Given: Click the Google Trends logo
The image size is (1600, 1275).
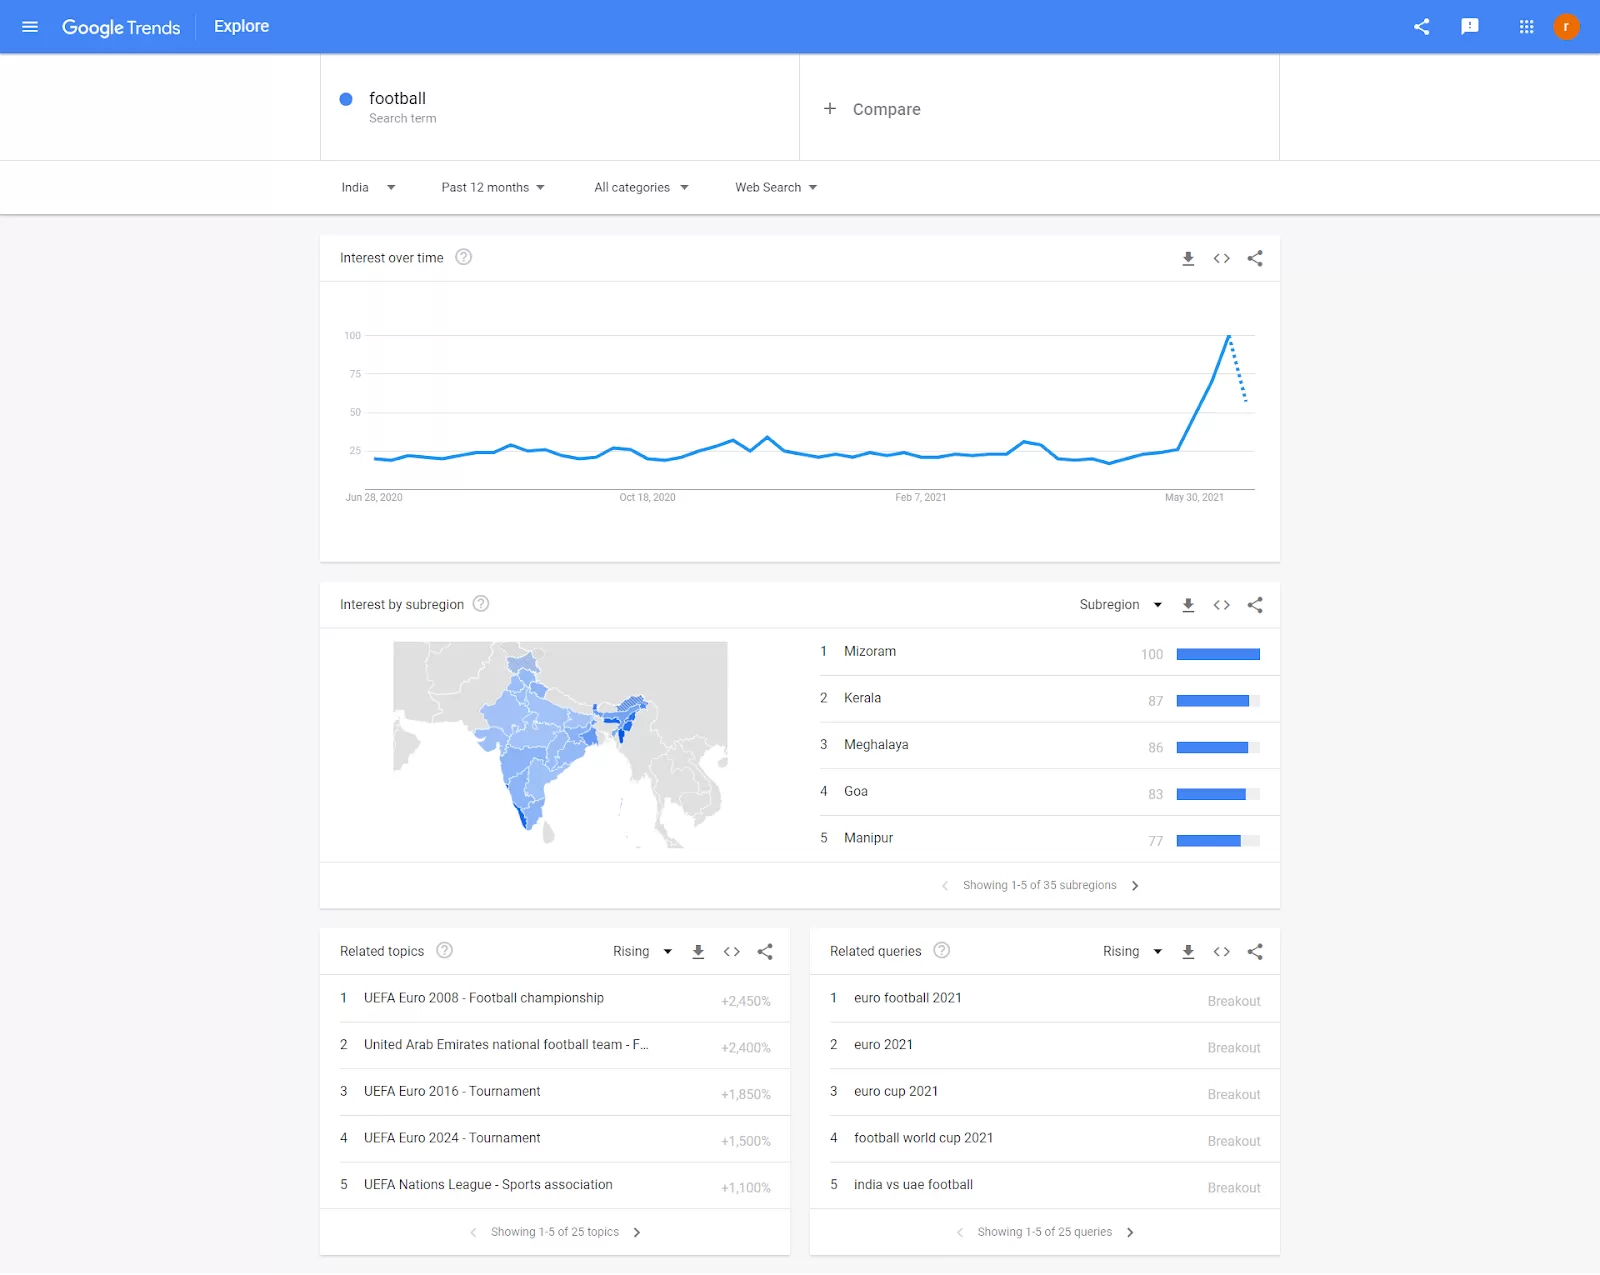Looking at the screenshot, I should point(121,27).
